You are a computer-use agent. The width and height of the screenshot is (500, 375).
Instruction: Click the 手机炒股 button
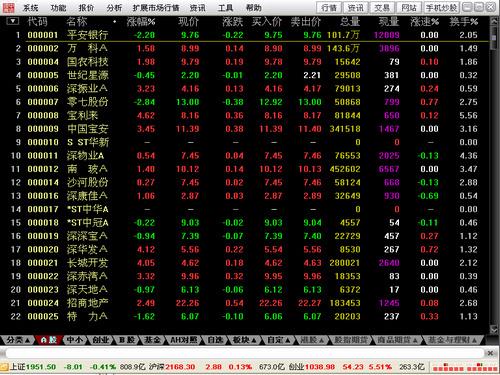442,8
